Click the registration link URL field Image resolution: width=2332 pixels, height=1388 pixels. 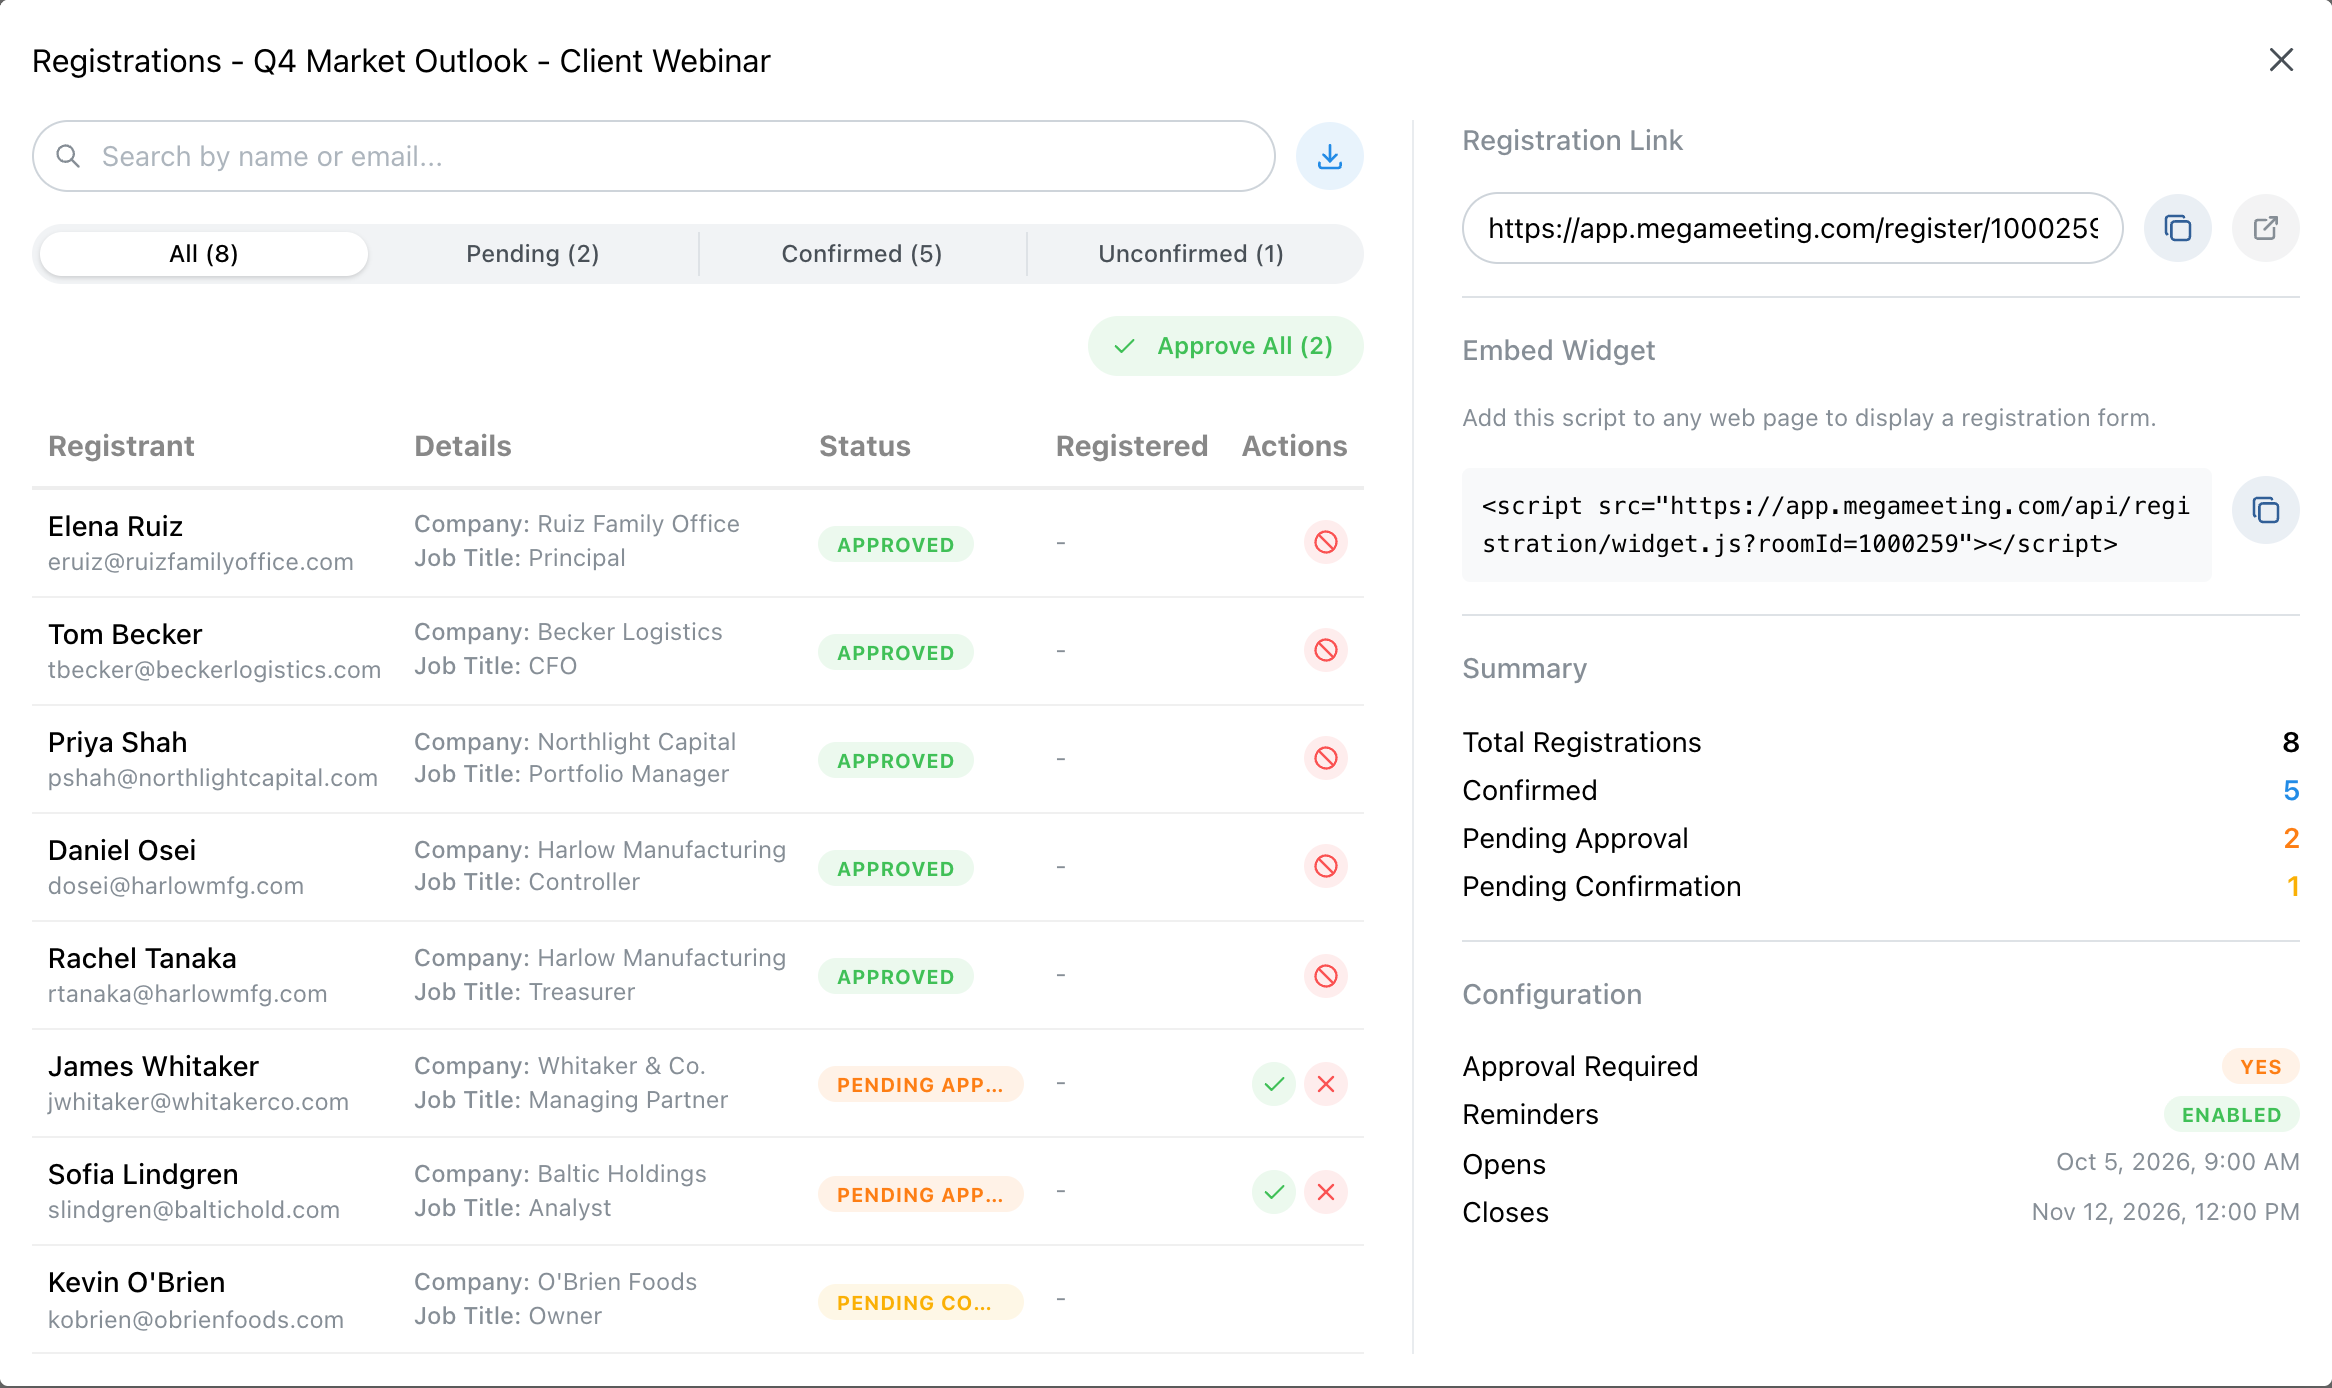click(1792, 228)
